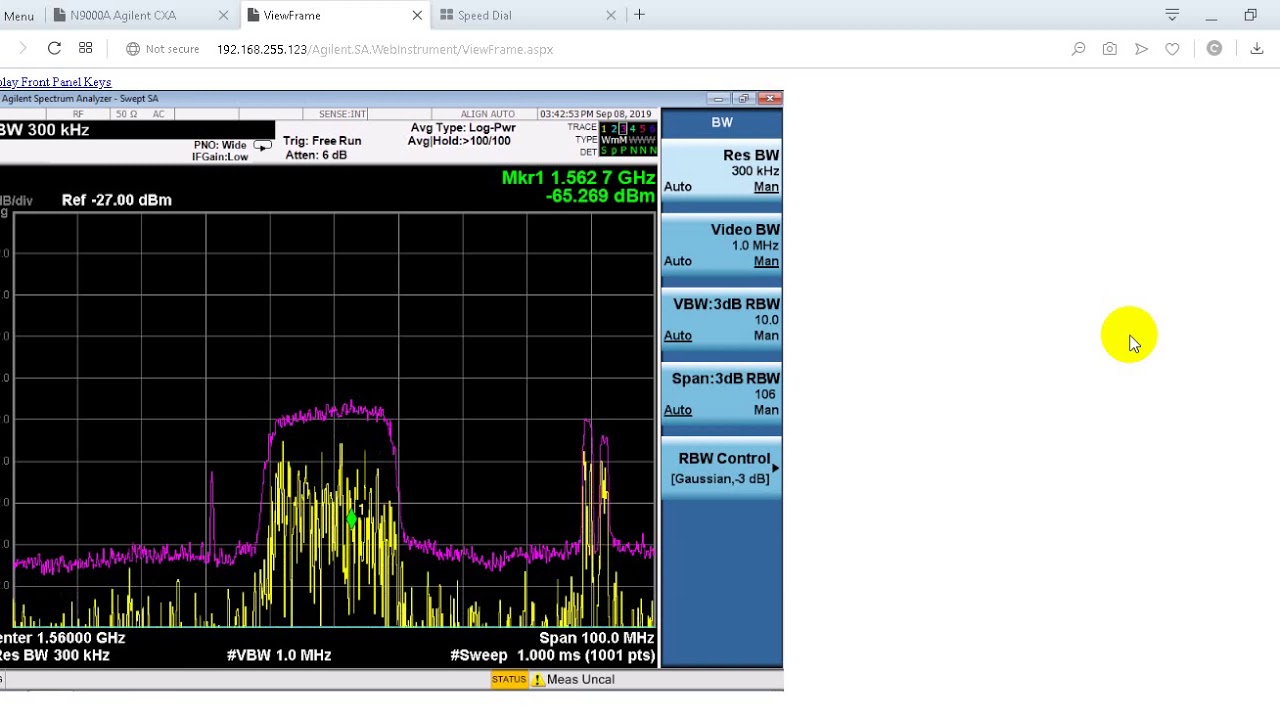Minimize the spectrum analyzer window
The image size is (1280, 720).
pos(718,98)
